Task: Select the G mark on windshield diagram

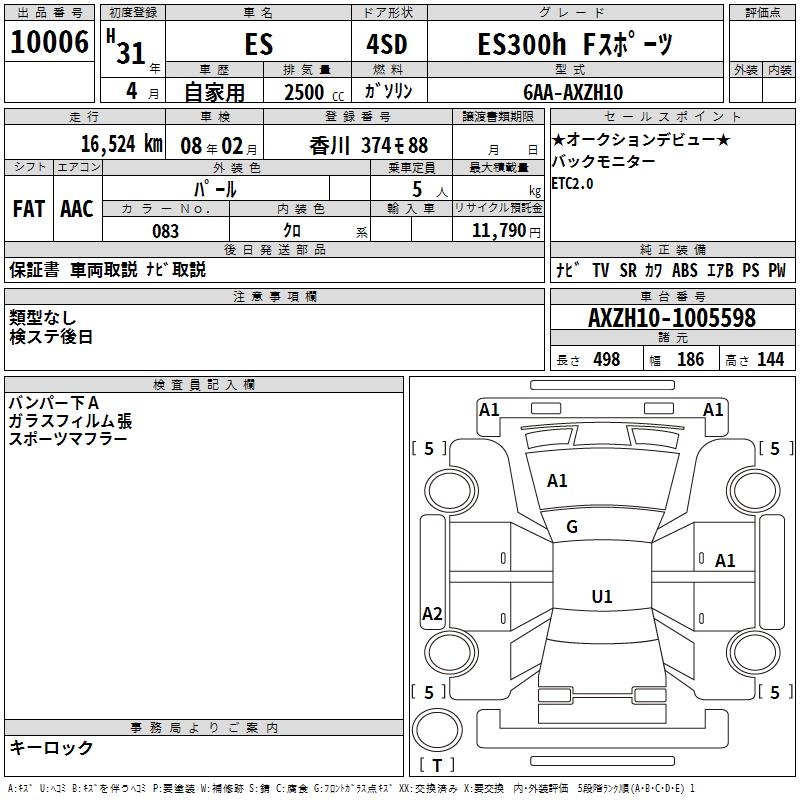Action: tap(572, 527)
